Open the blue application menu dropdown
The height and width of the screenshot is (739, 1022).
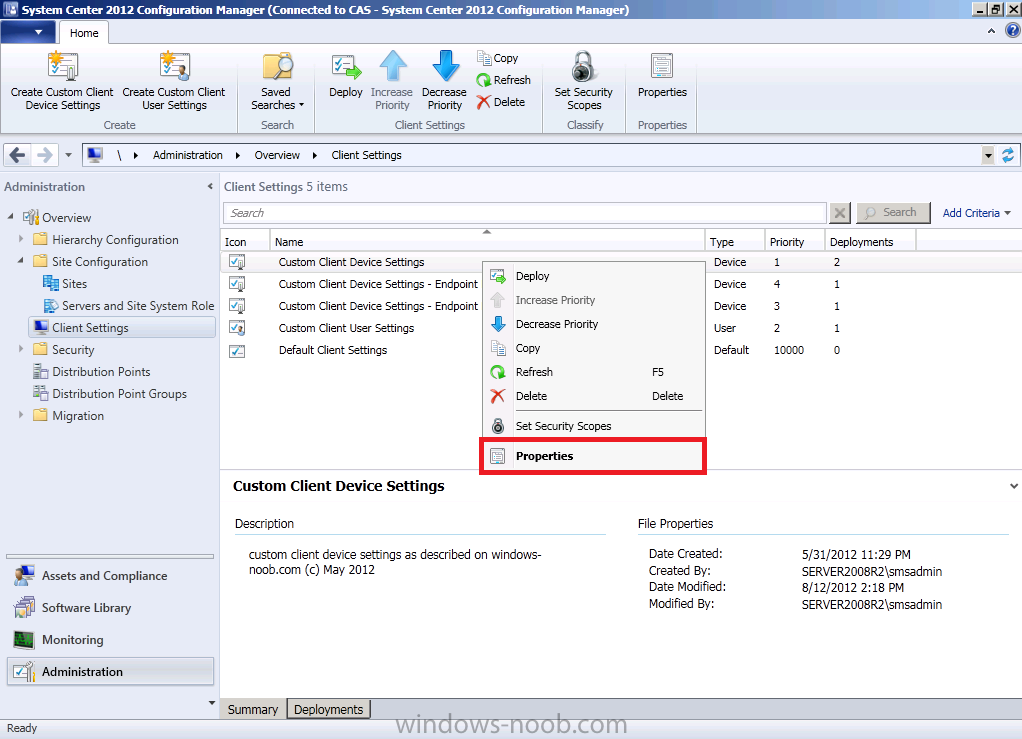[27, 32]
